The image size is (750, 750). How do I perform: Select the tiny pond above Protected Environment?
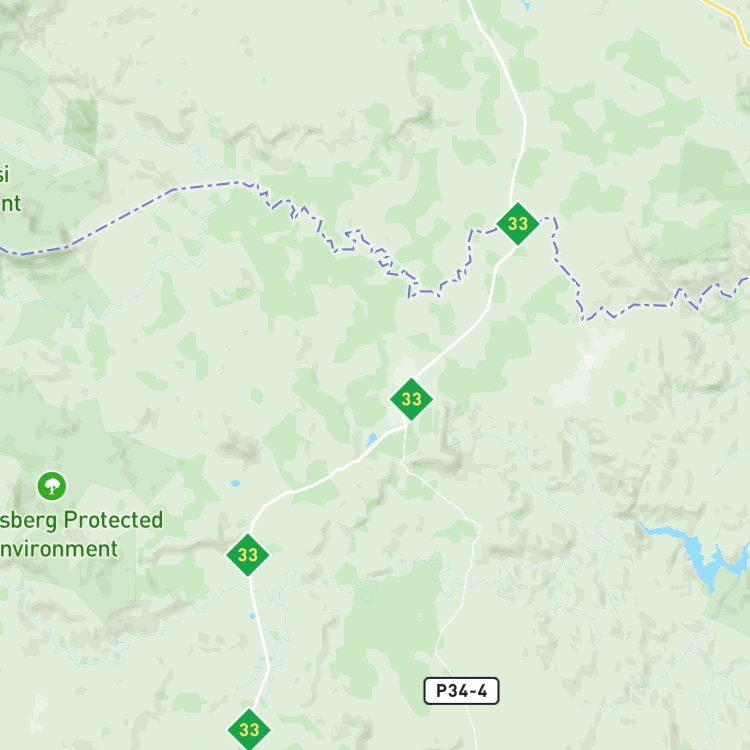235,483
